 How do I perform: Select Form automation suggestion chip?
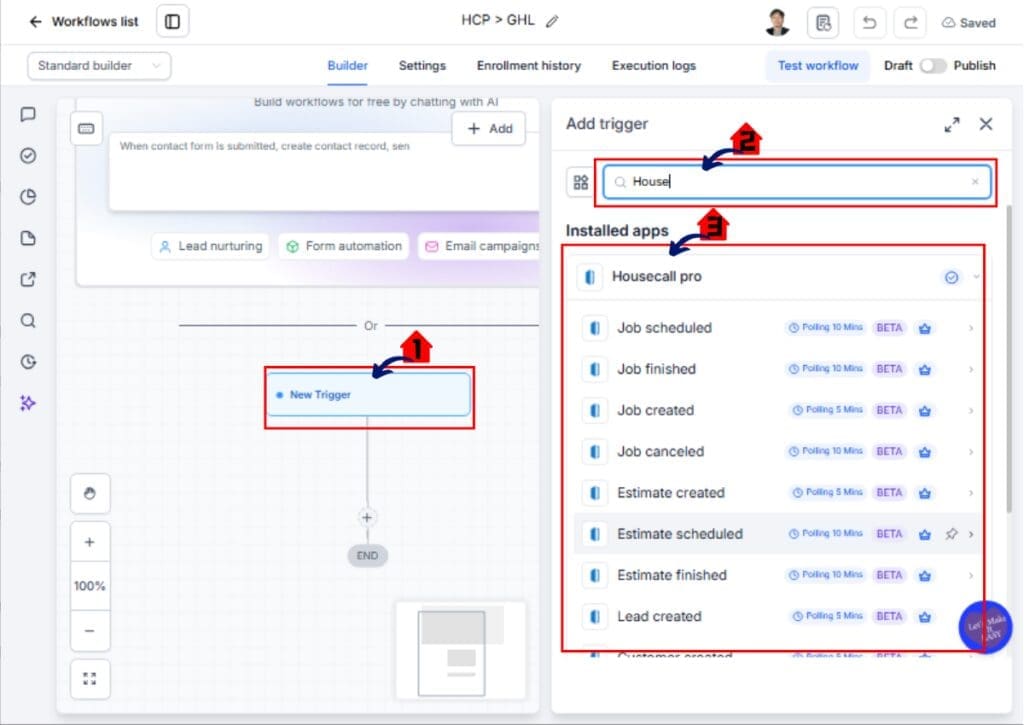click(344, 246)
